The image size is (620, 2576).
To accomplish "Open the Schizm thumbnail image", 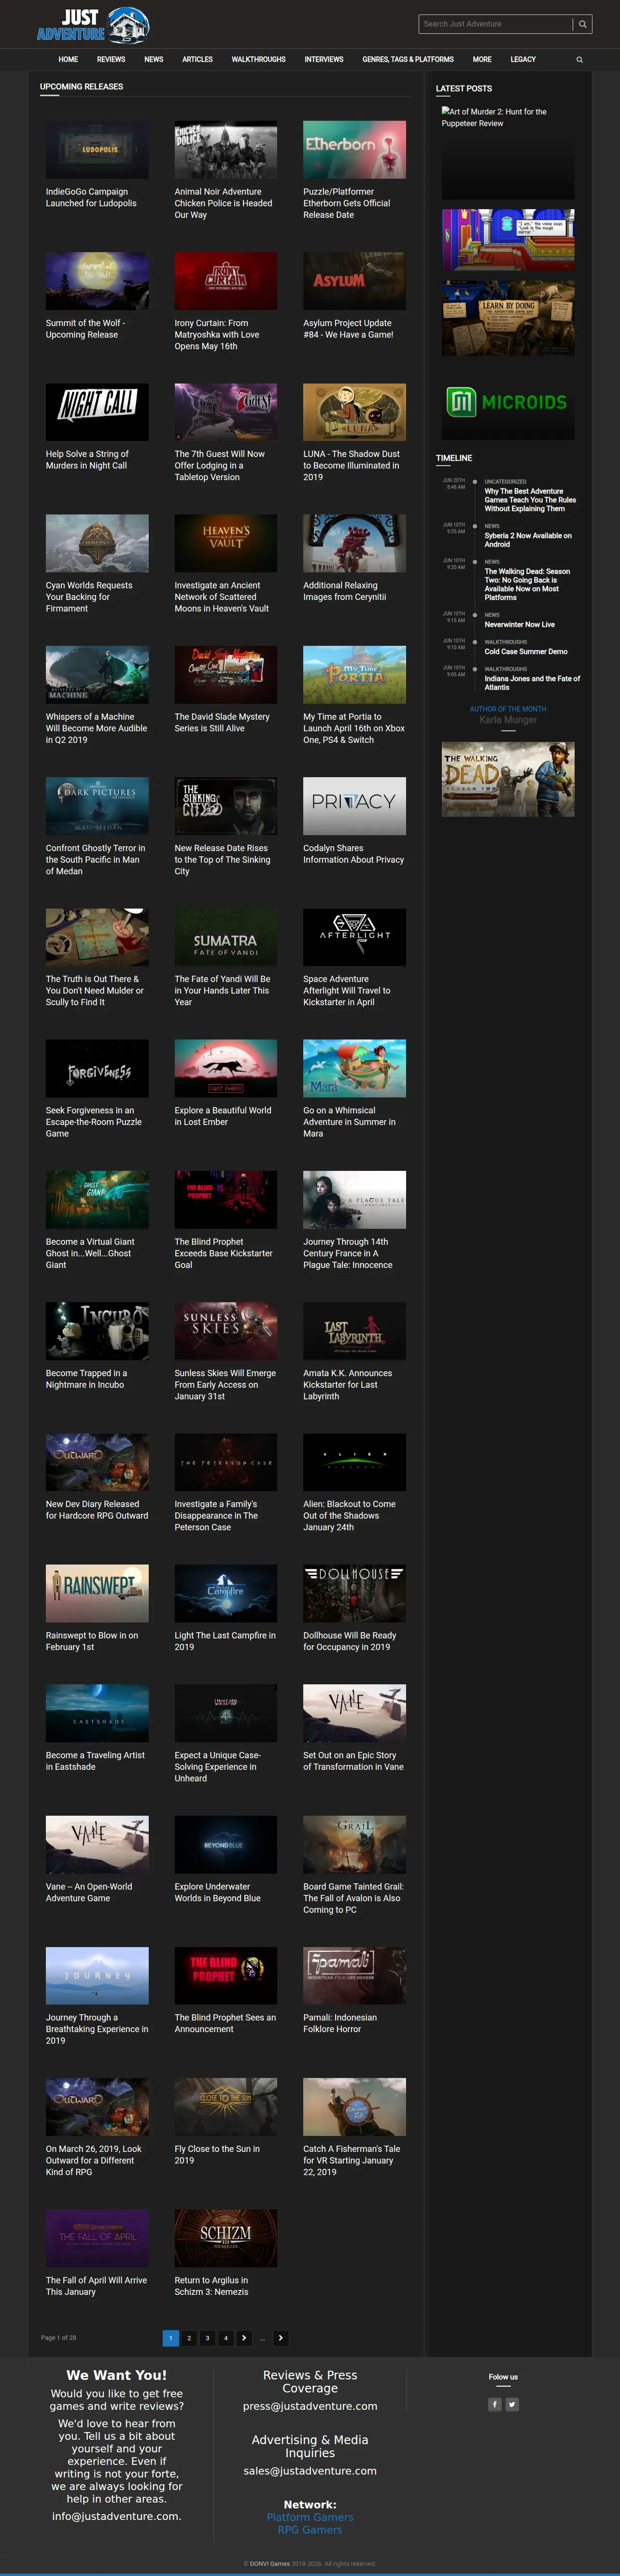I will point(226,2238).
